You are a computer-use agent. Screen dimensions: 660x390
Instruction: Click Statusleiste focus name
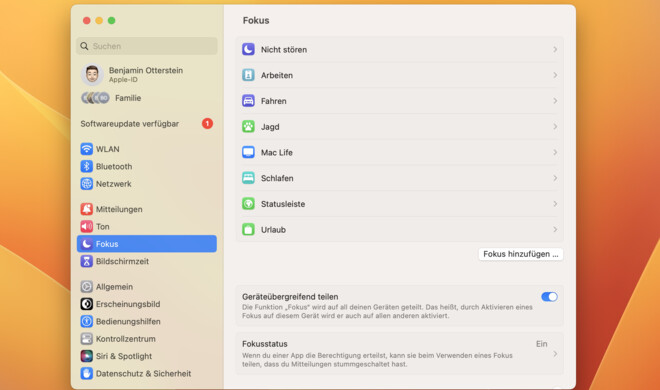click(283, 204)
